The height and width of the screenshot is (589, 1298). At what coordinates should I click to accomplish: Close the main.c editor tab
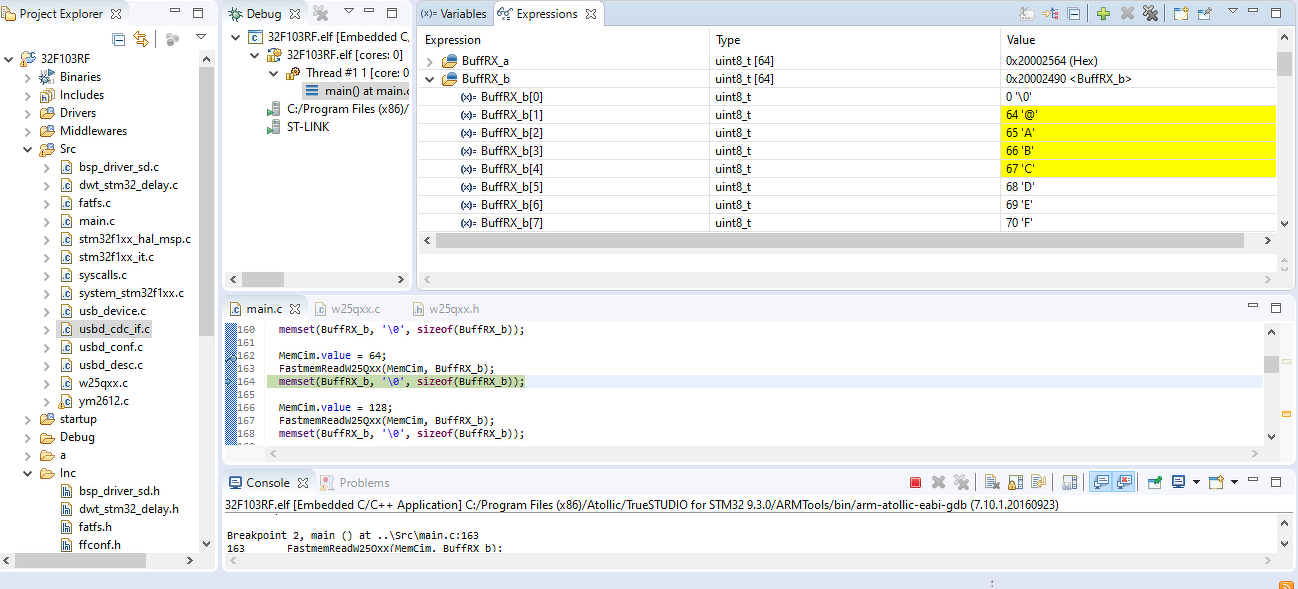point(295,310)
